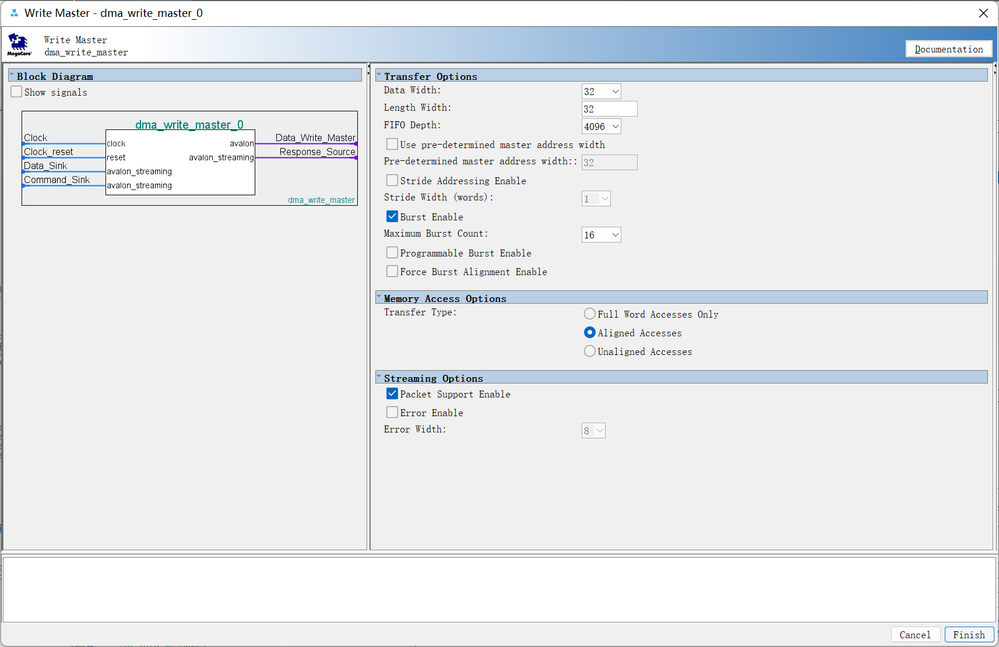Collapse the Streaming Options section
This screenshot has width=999, height=647.
point(379,378)
